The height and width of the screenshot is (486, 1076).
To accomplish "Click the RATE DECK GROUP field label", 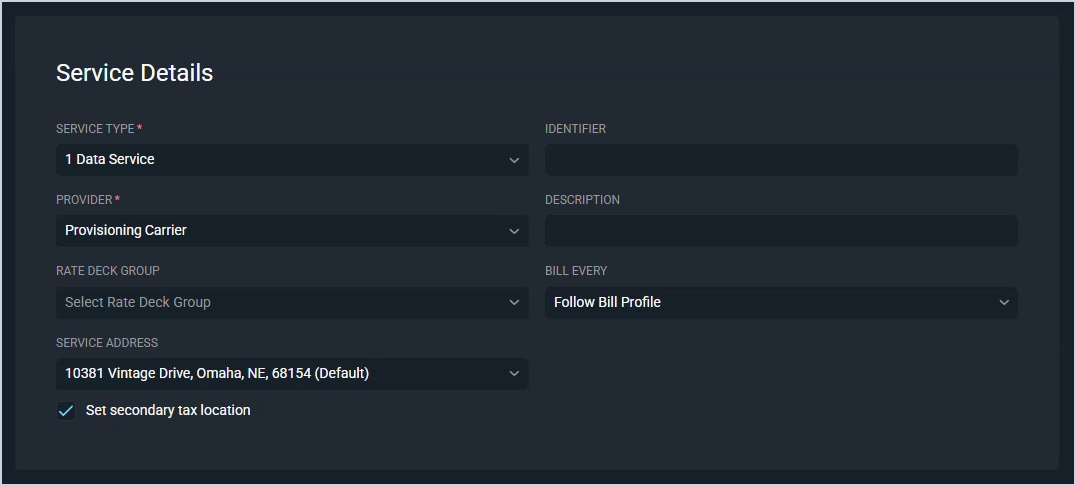I will 108,271.
